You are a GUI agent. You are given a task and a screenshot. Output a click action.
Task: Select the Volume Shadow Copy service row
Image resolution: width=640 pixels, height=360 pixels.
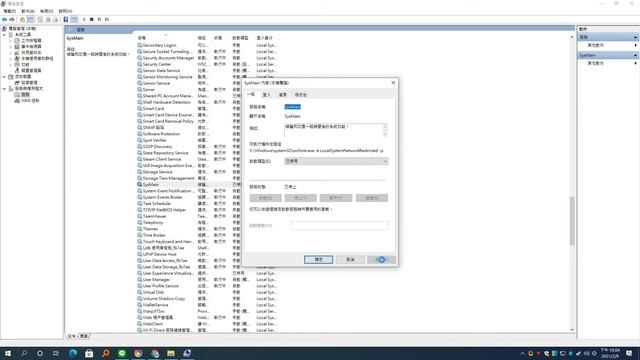pyautogui.click(x=207, y=298)
